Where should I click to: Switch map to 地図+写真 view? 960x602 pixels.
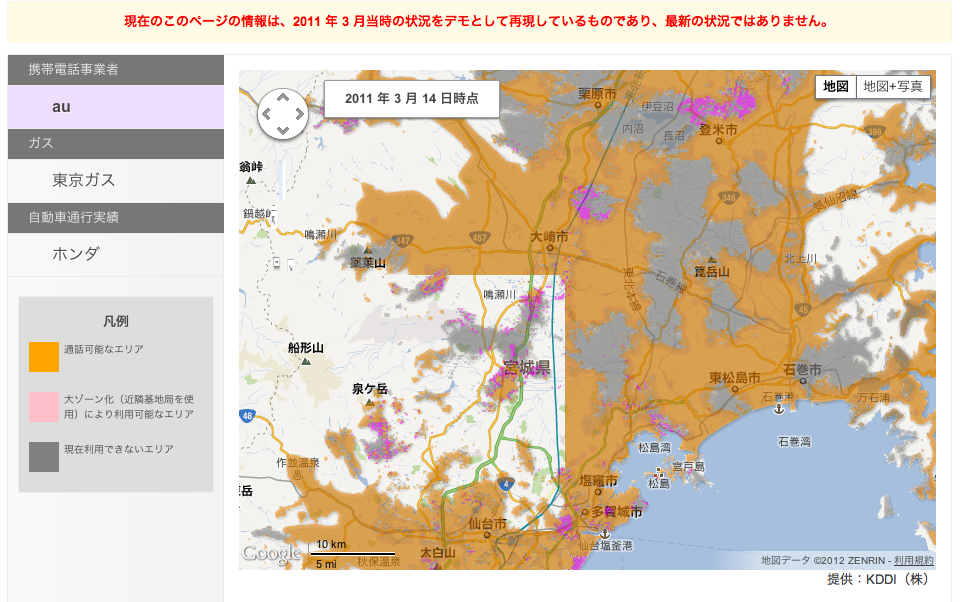point(893,86)
